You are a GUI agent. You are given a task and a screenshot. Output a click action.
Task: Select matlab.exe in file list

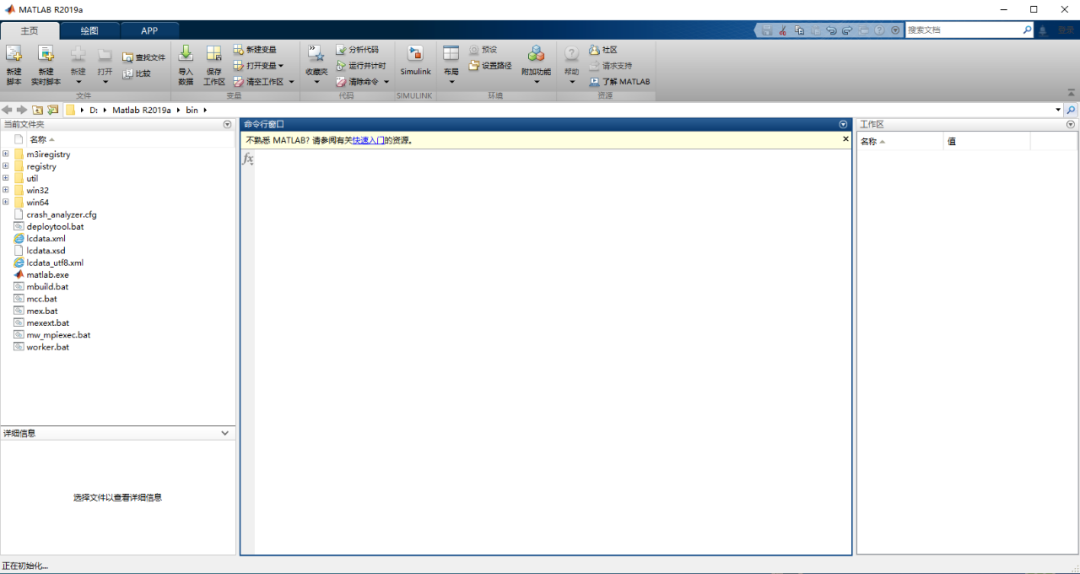coord(48,274)
